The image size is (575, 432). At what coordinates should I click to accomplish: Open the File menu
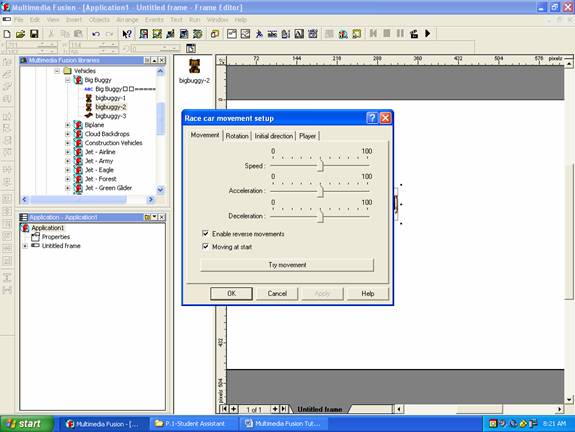point(19,19)
